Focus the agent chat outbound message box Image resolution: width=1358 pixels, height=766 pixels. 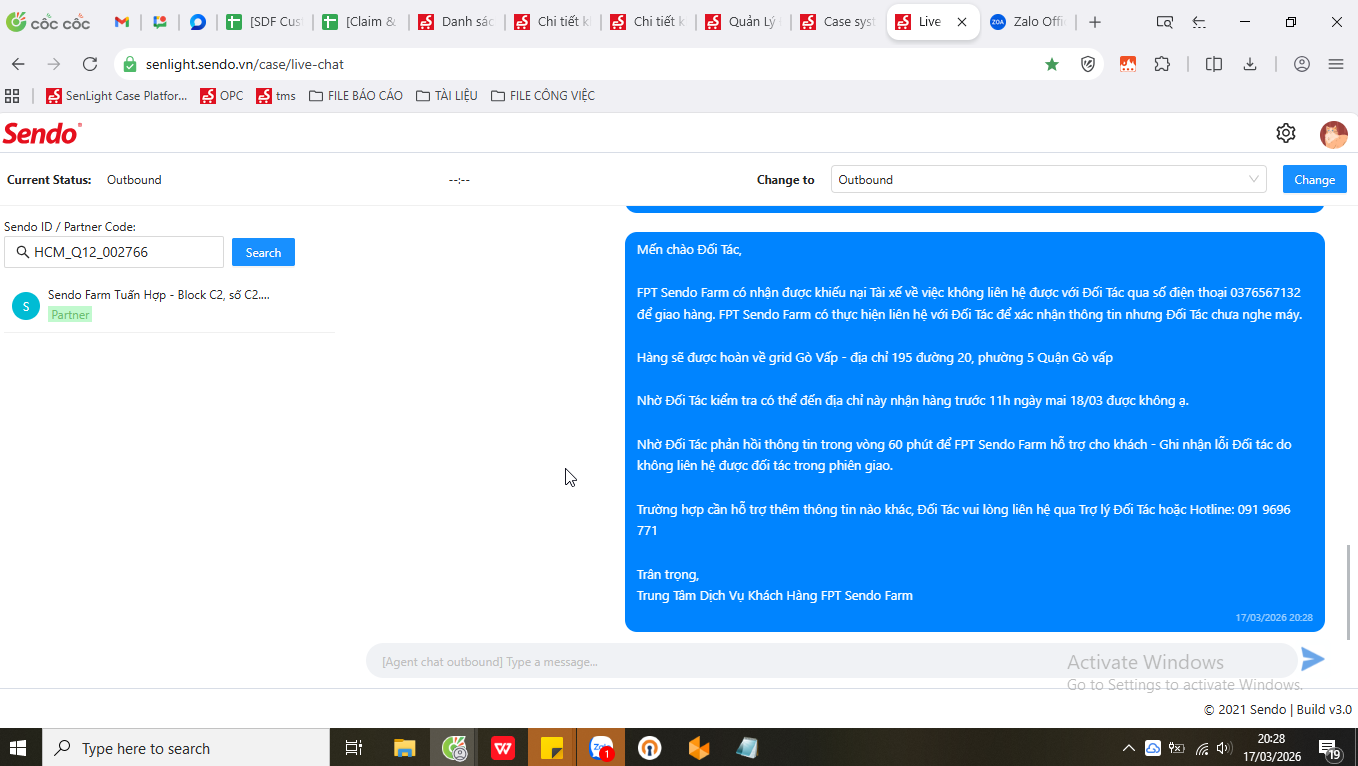[x=831, y=661]
